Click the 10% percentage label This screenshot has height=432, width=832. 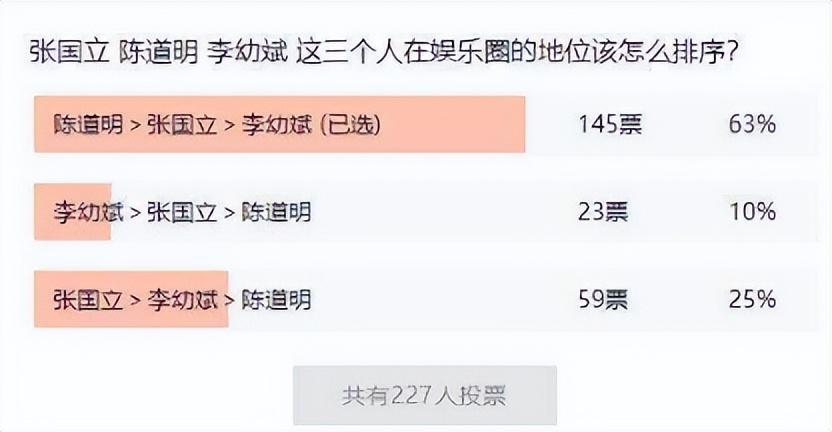(752, 212)
